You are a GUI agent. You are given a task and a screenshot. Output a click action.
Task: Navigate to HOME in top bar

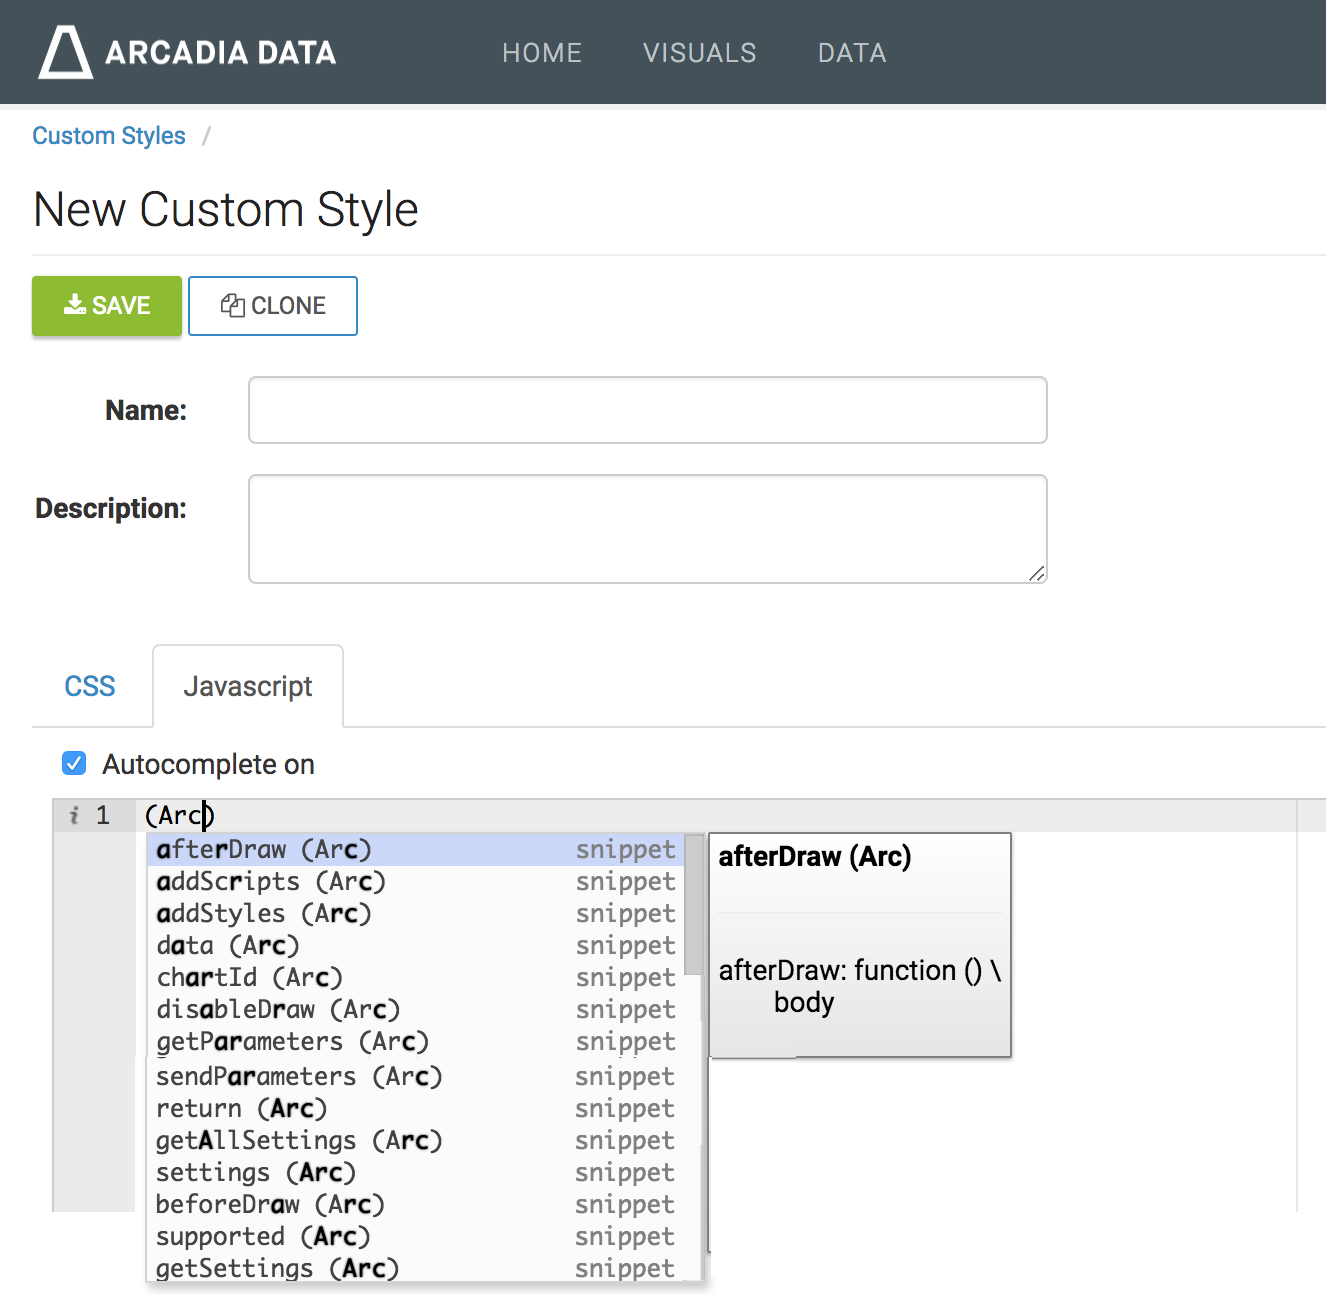pyautogui.click(x=542, y=53)
